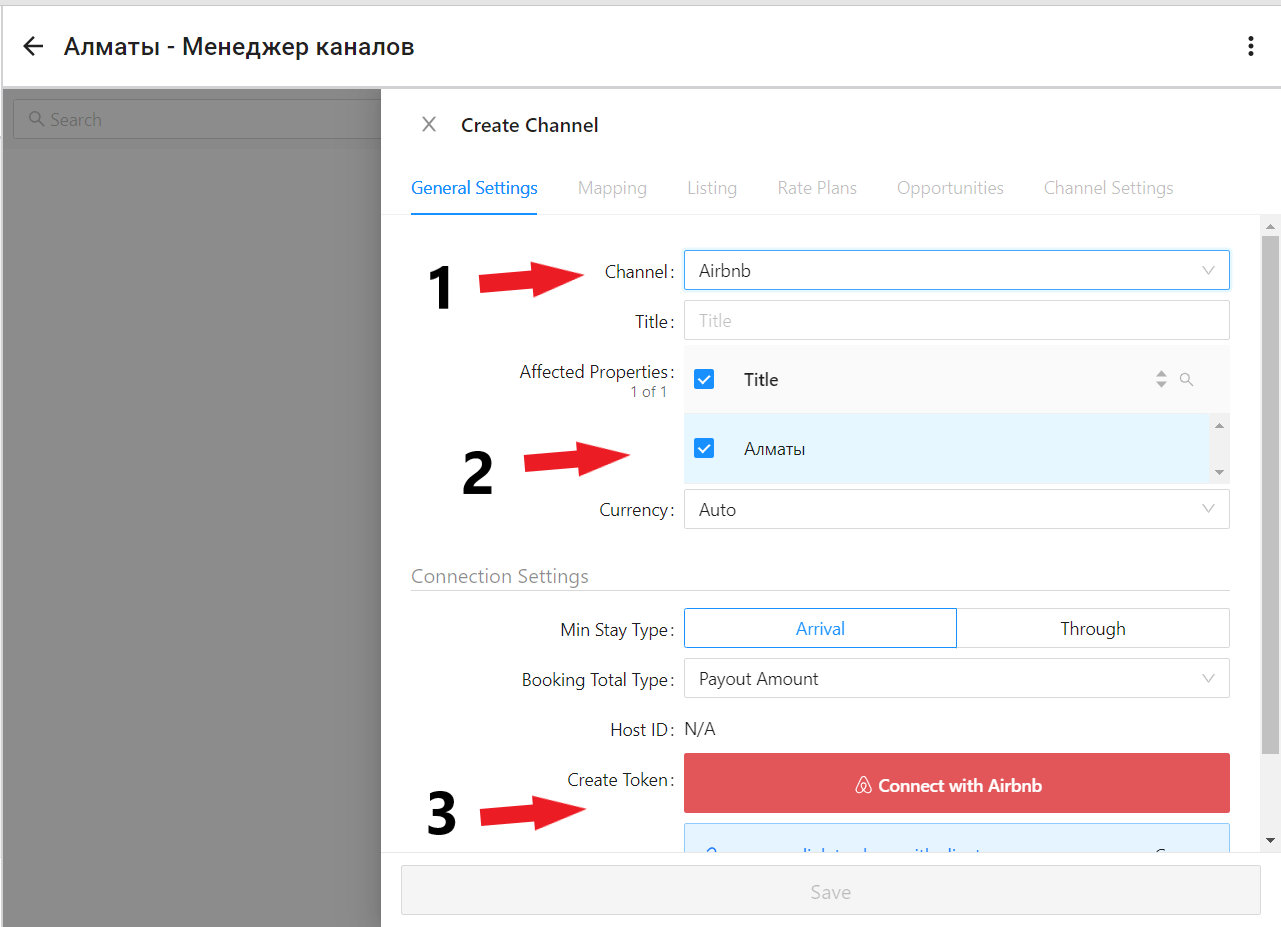
Task: Close the Create Channel panel
Action: pyautogui.click(x=429, y=124)
